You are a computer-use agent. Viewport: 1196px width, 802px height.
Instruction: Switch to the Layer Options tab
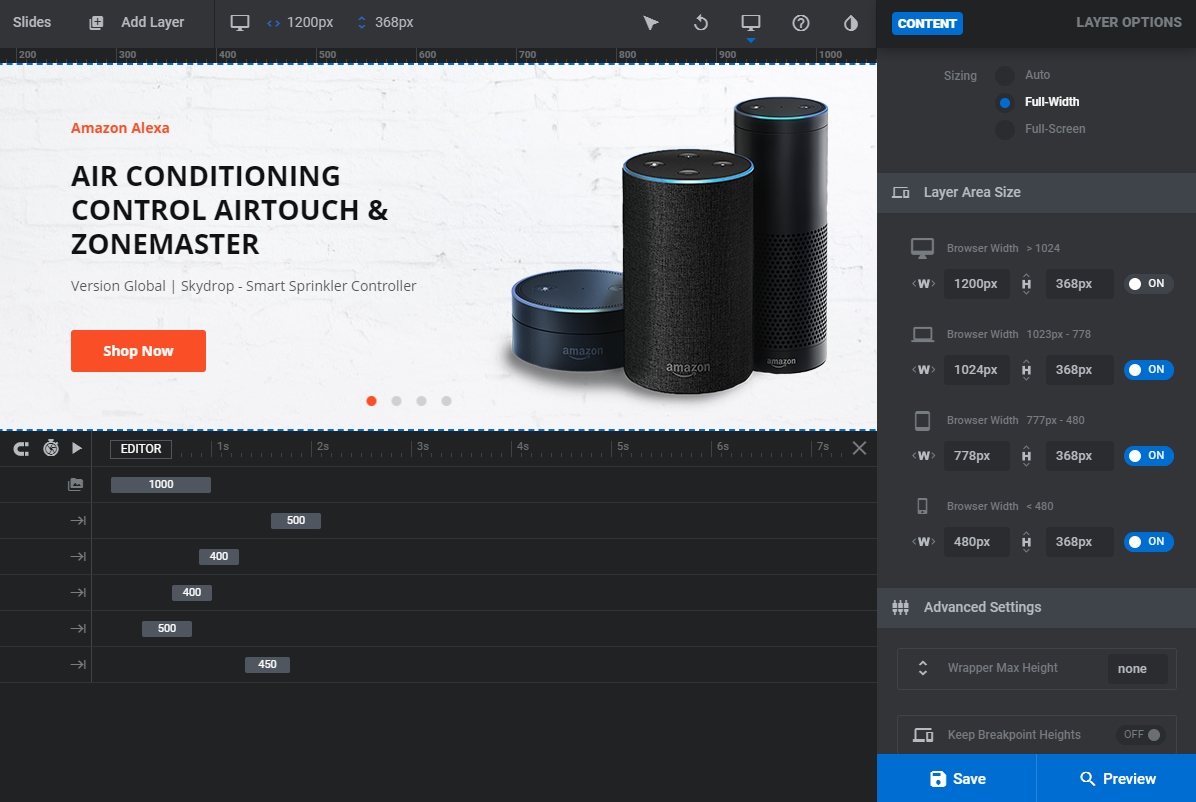[1128, 22]
